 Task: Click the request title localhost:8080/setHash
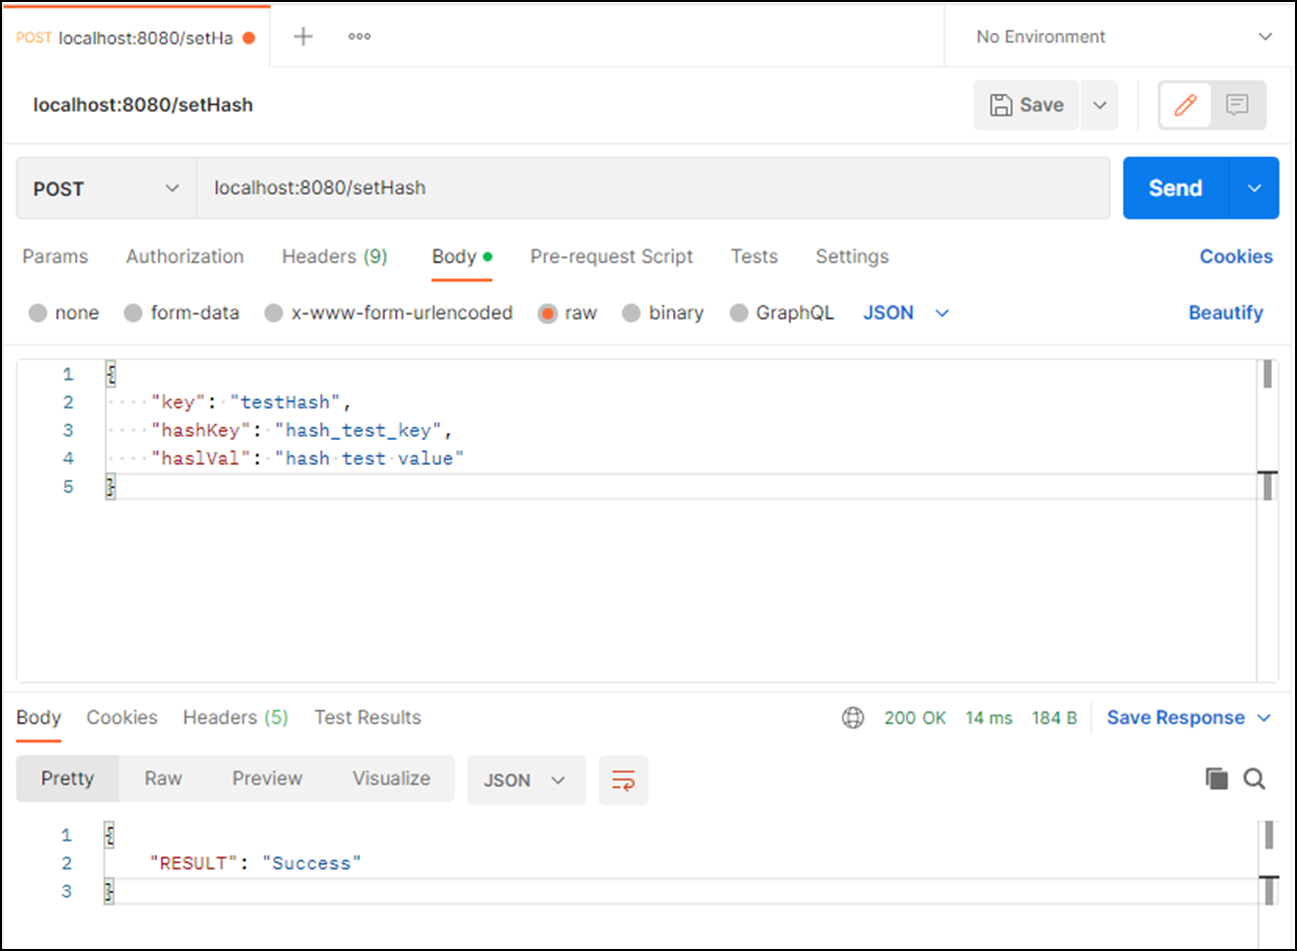(x=143, y=105)
